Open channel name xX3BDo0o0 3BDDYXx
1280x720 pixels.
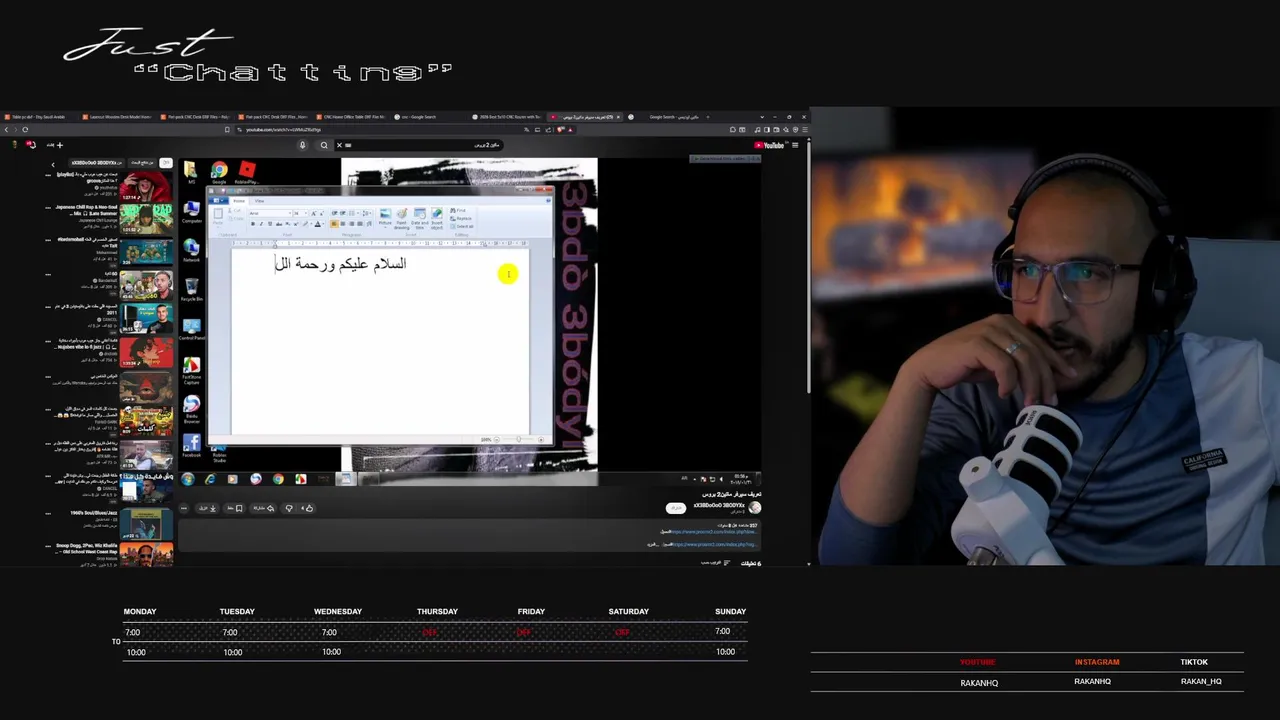pos(719,505)
